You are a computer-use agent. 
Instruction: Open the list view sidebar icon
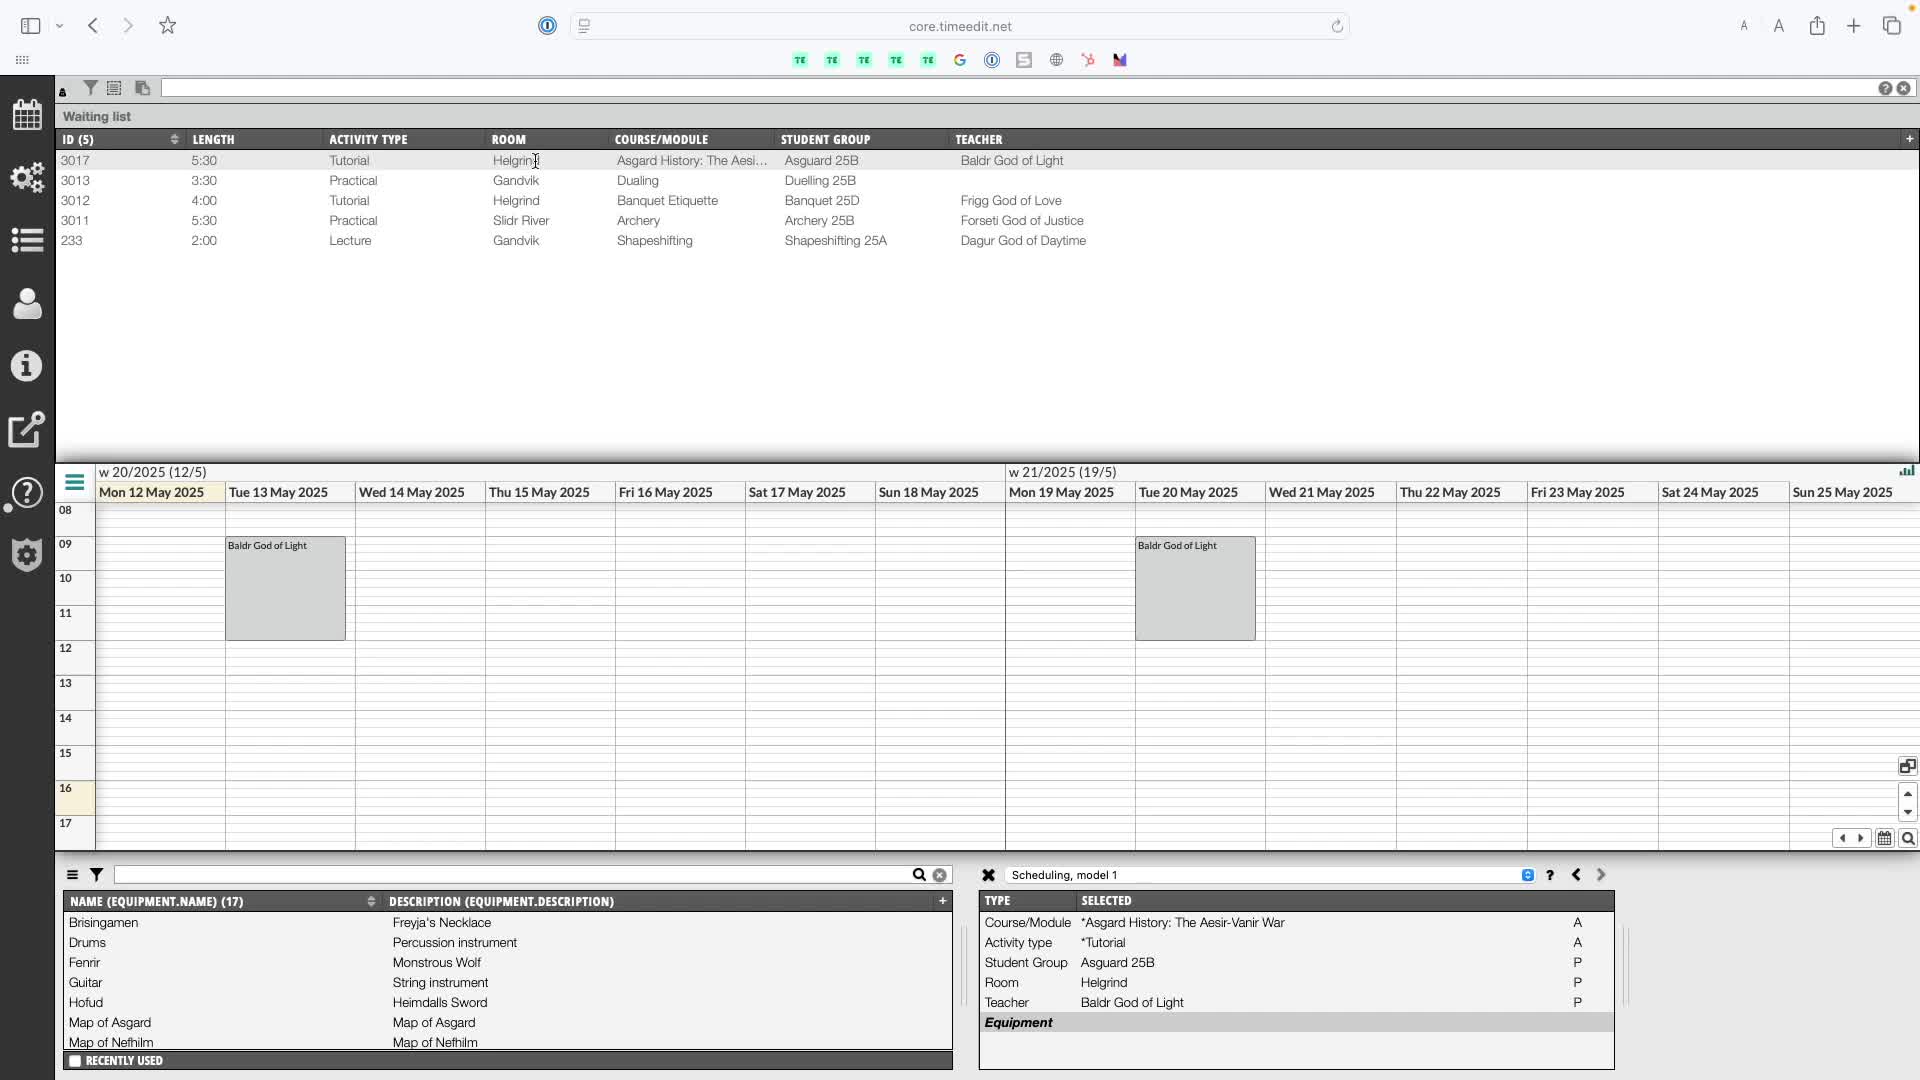pos(27,240)
